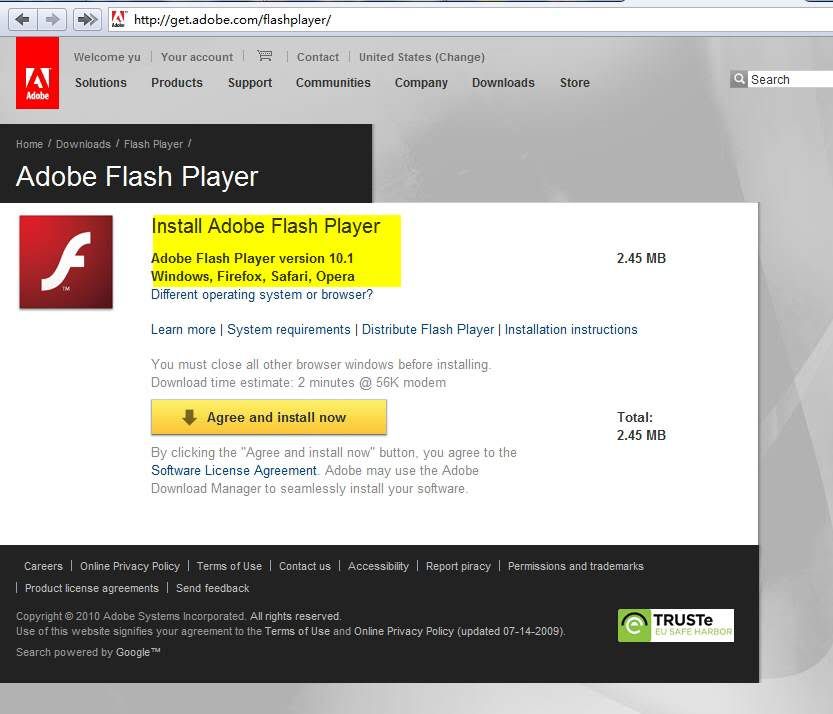
Task: Open Online Privacy Policy in footer
Action: [x=130, y=567]
